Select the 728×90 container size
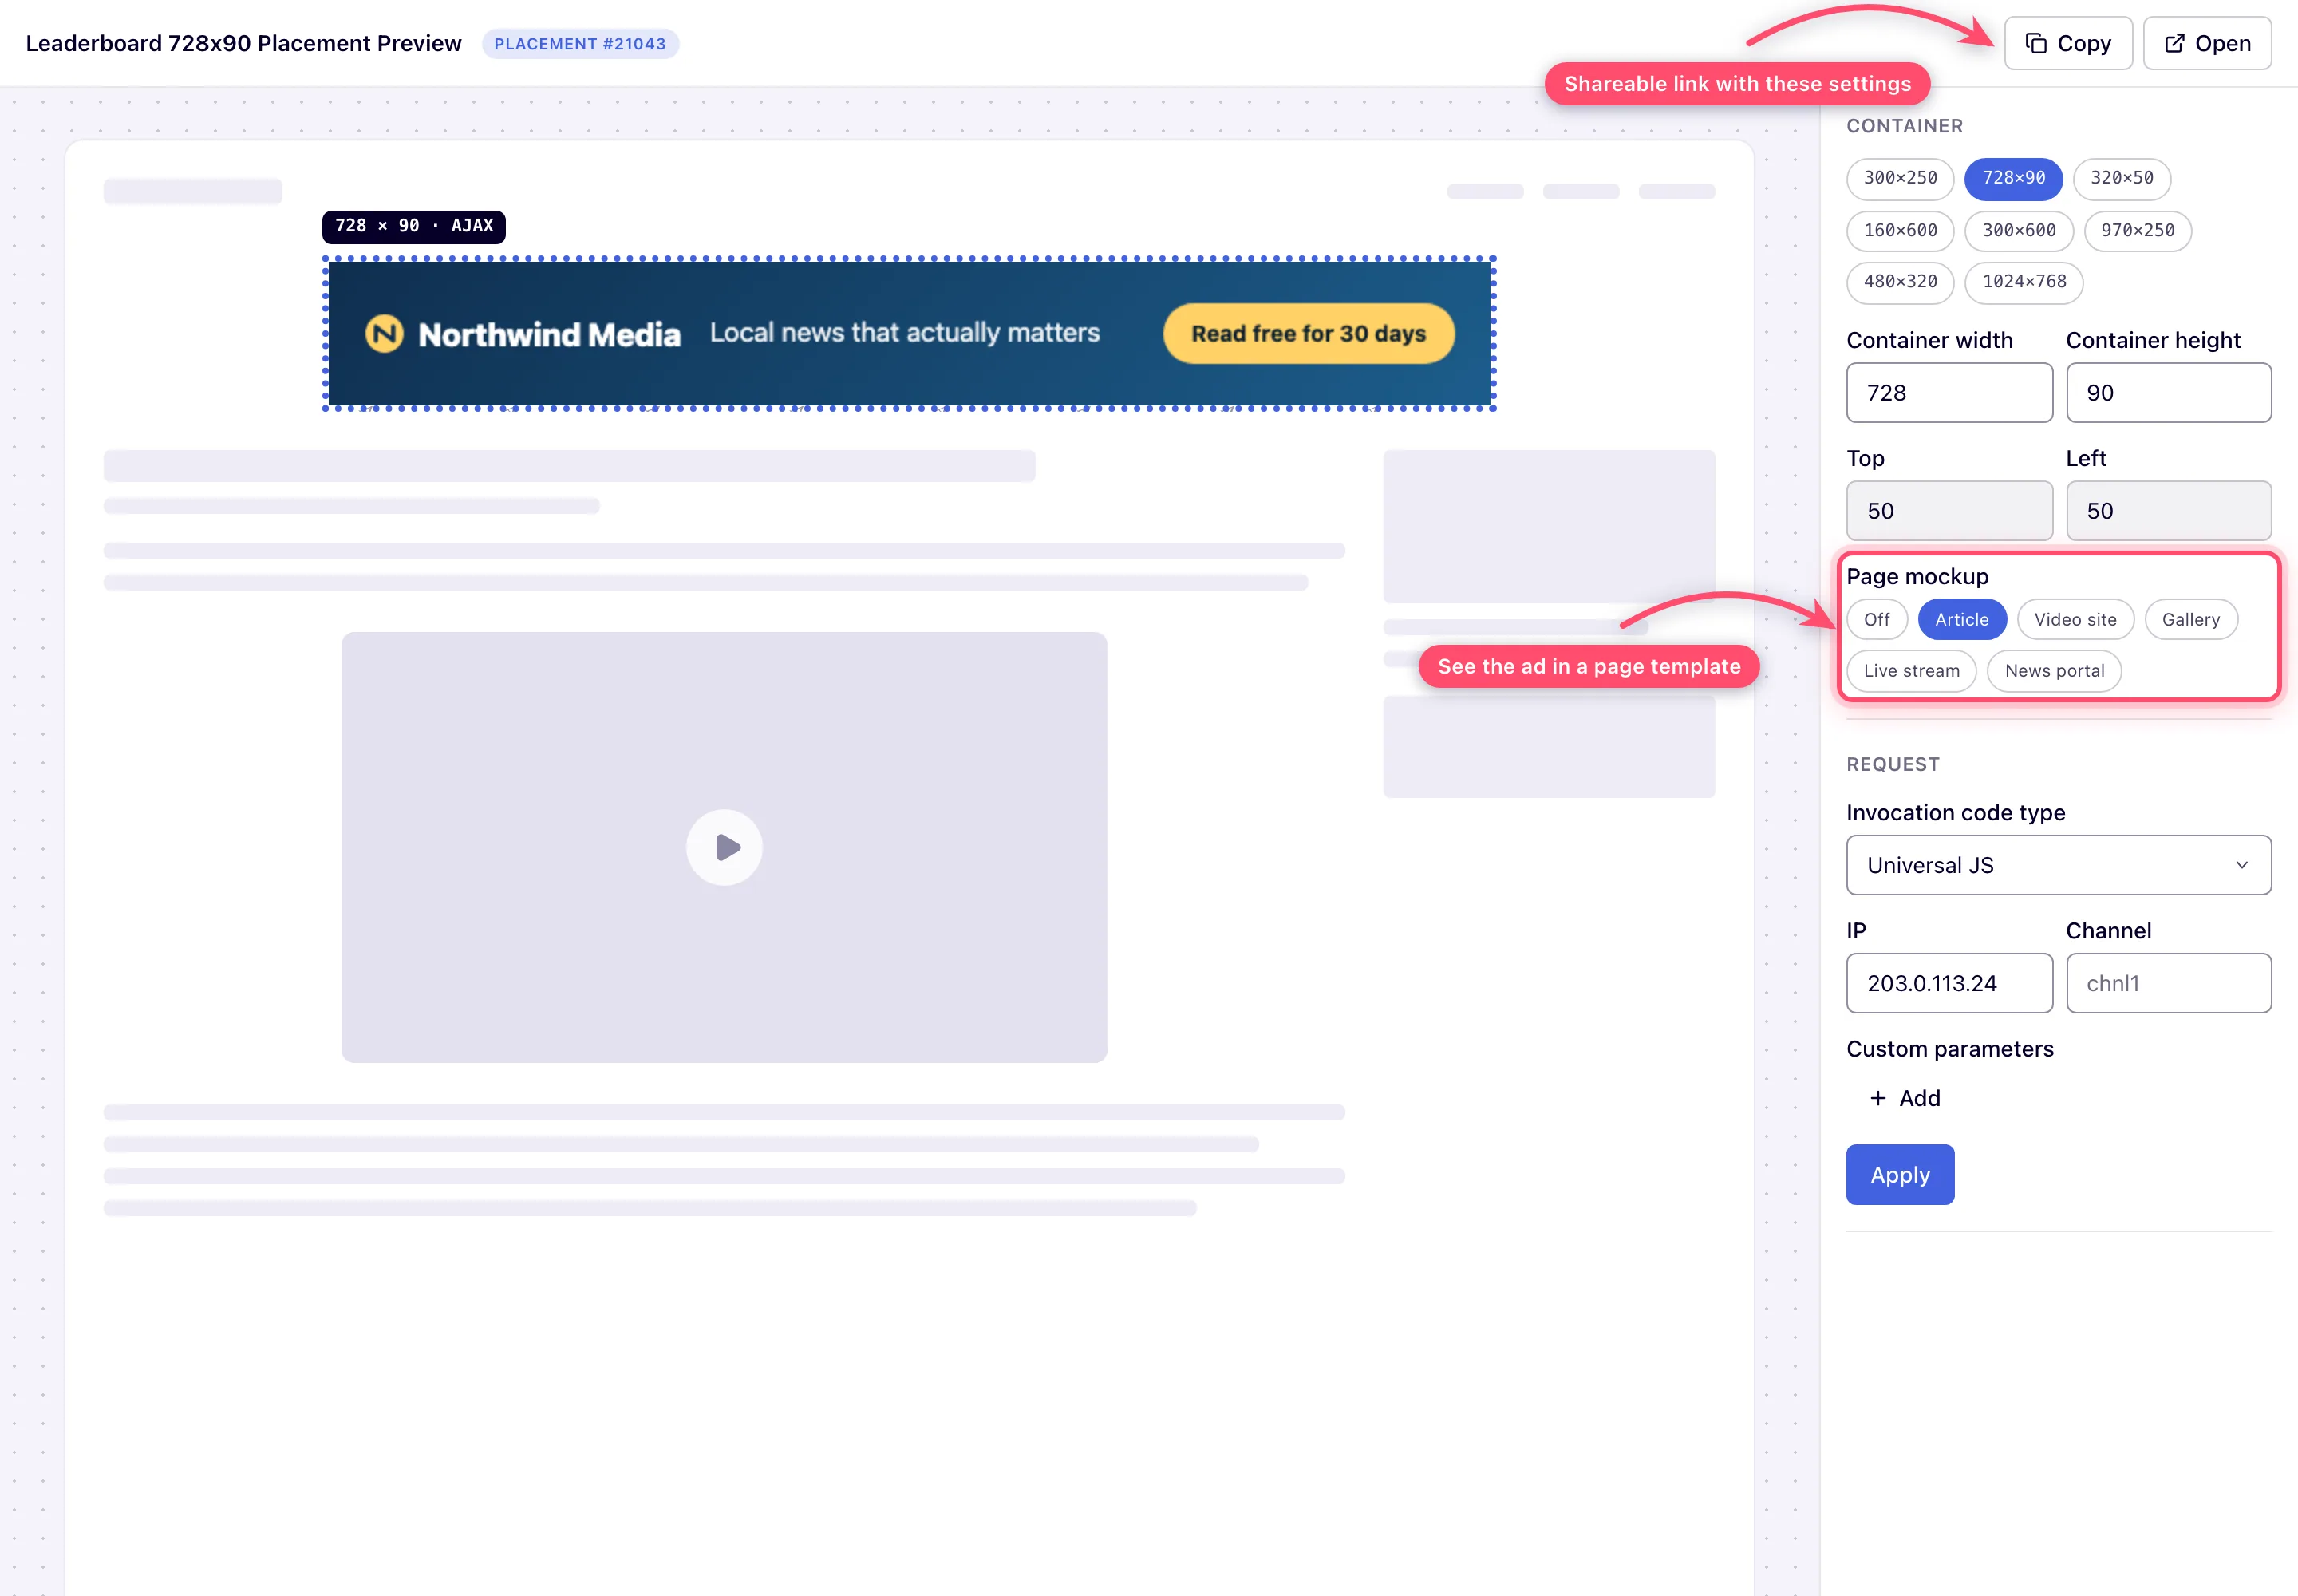Image resolution: width=2298 pixels, height=1596 pixels. click(2013, 178)
